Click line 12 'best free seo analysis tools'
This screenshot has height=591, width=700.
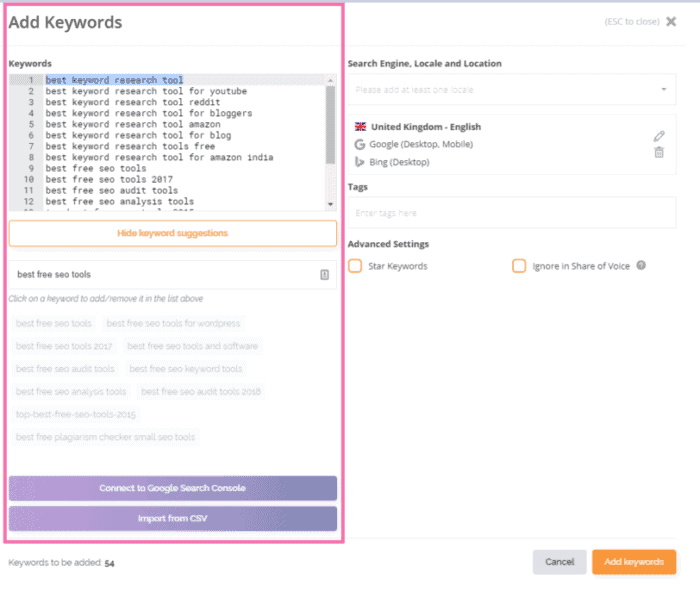[119, 201]
